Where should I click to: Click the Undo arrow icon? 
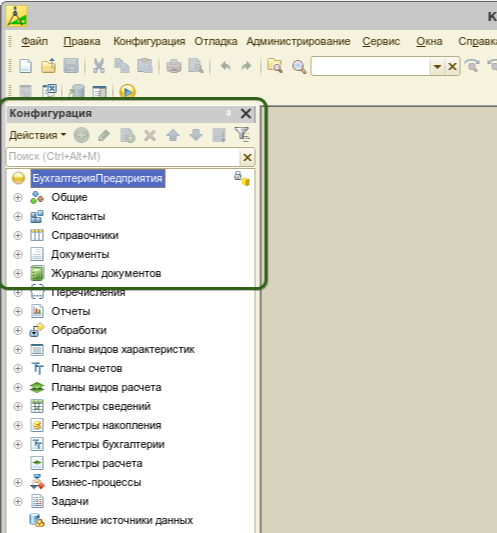(x=226, y=66)
